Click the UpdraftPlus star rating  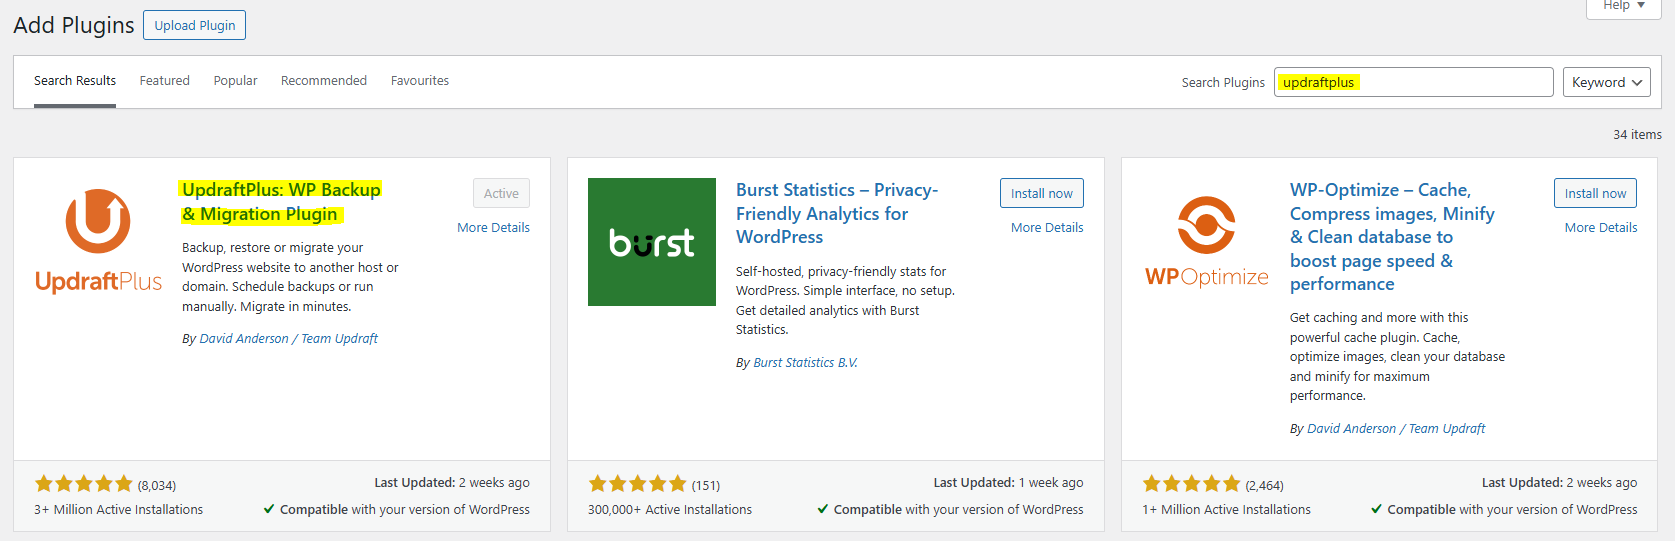click(x=84, y=484)
